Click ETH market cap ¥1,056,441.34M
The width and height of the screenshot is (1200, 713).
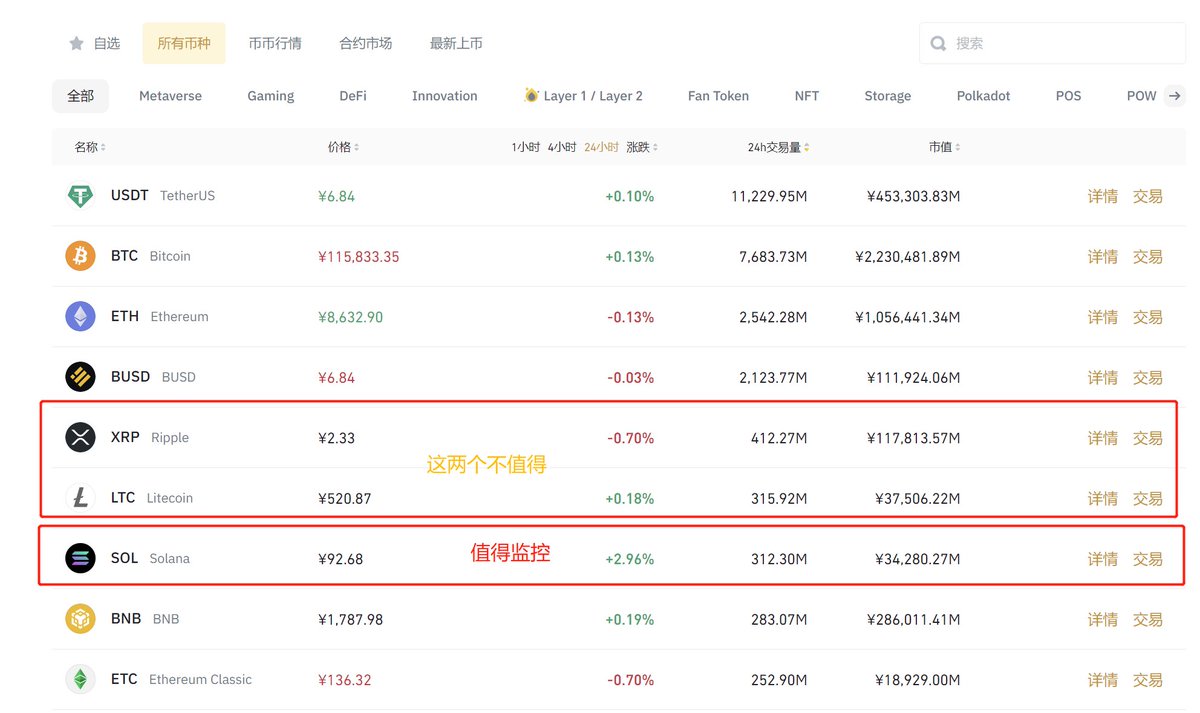pyautogui.click(x=908, y=317)
